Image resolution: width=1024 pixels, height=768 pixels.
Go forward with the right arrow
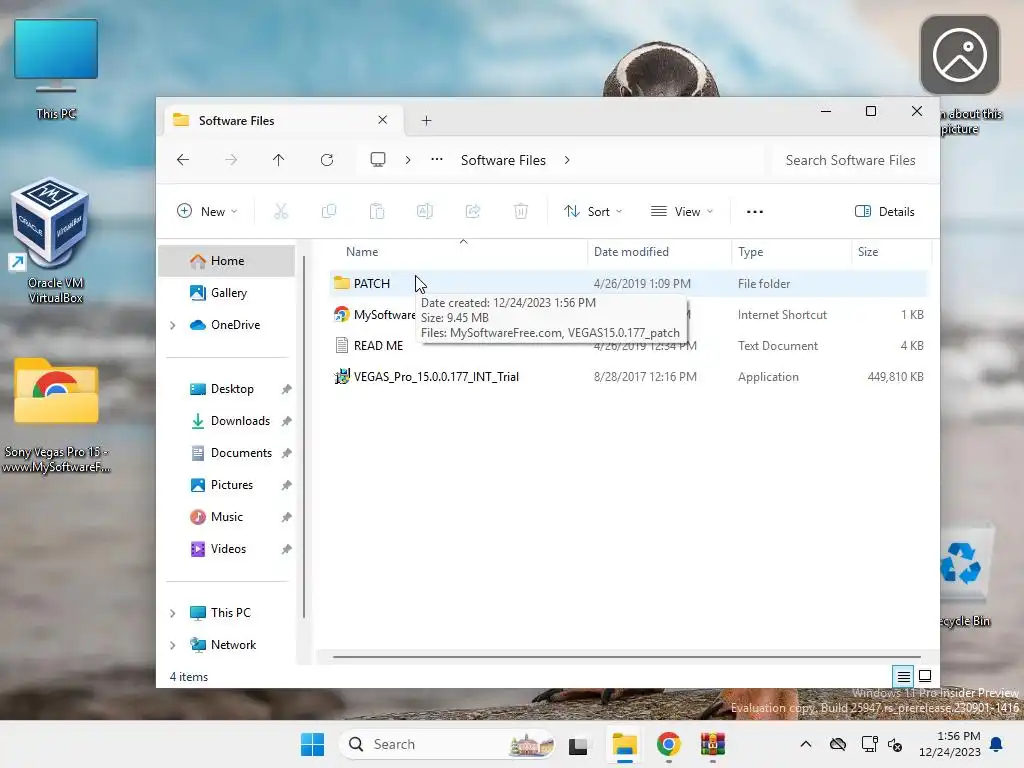pyautogui.click(x=231, y=160)
